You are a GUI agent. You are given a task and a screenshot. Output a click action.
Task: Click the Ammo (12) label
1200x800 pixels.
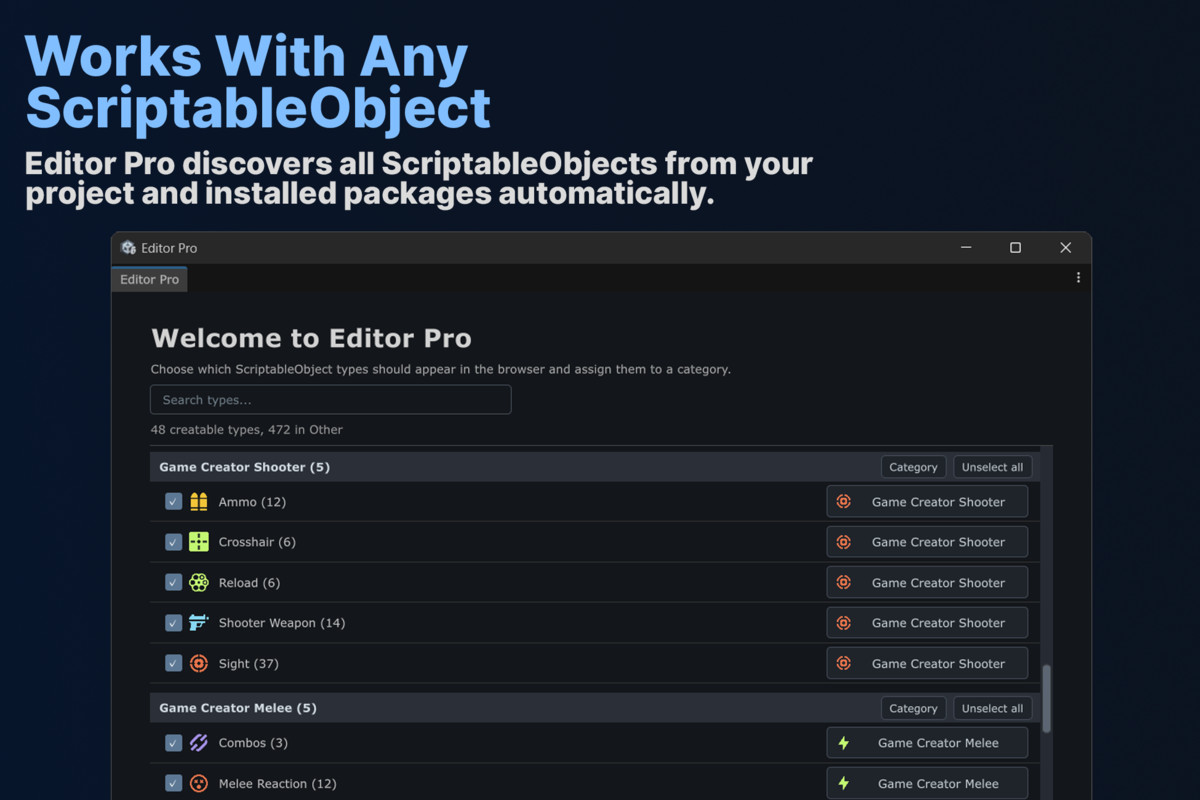pos(252,502)
